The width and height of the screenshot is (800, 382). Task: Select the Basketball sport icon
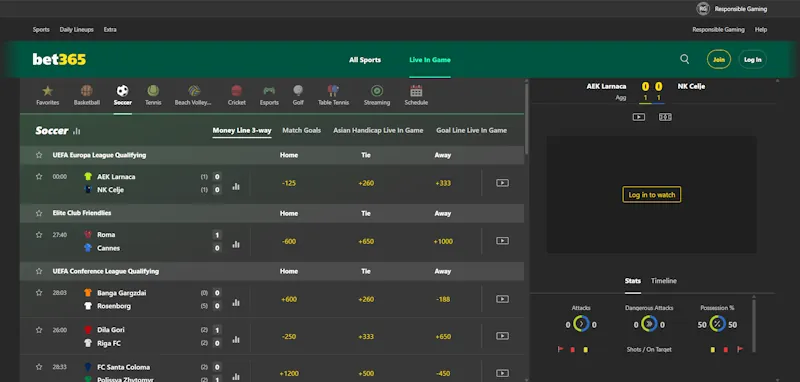tap(87, 91)
